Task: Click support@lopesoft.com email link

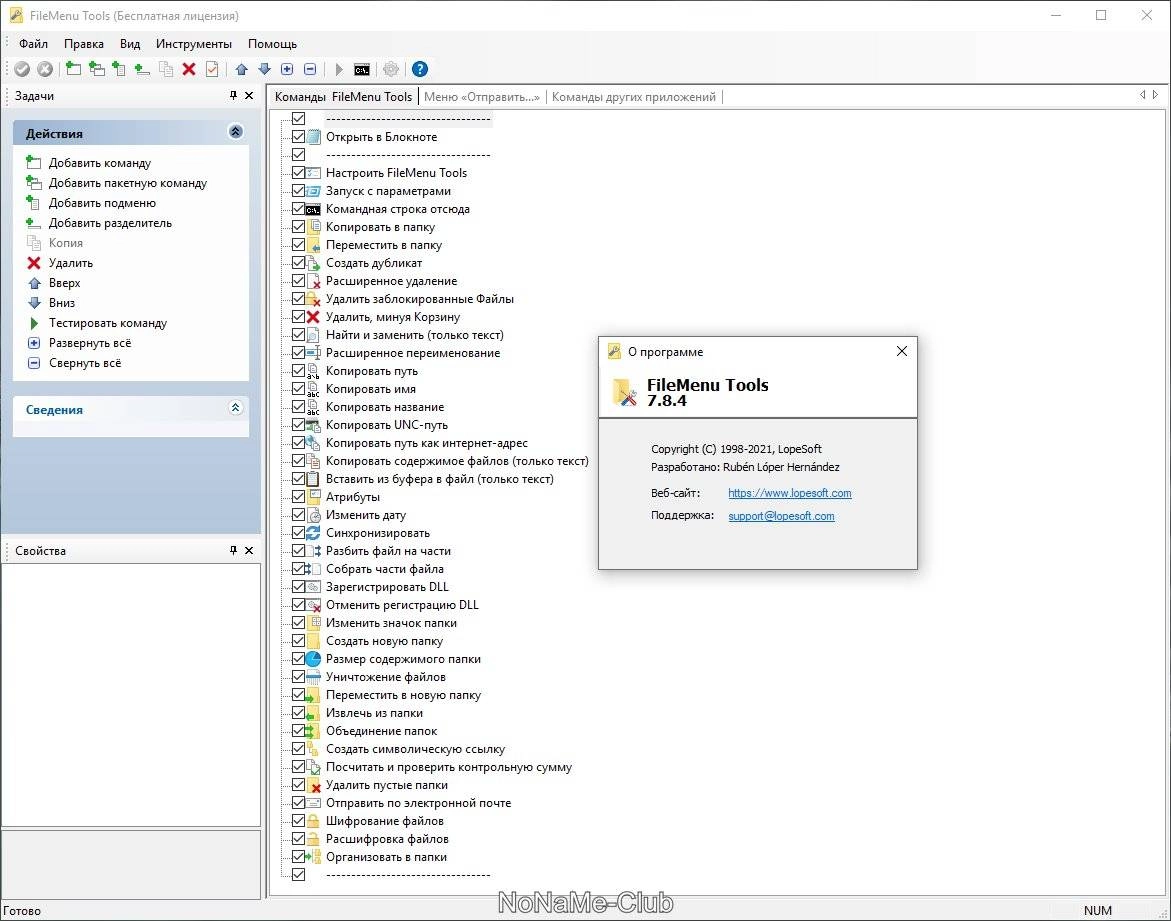Action: [781, 515]
